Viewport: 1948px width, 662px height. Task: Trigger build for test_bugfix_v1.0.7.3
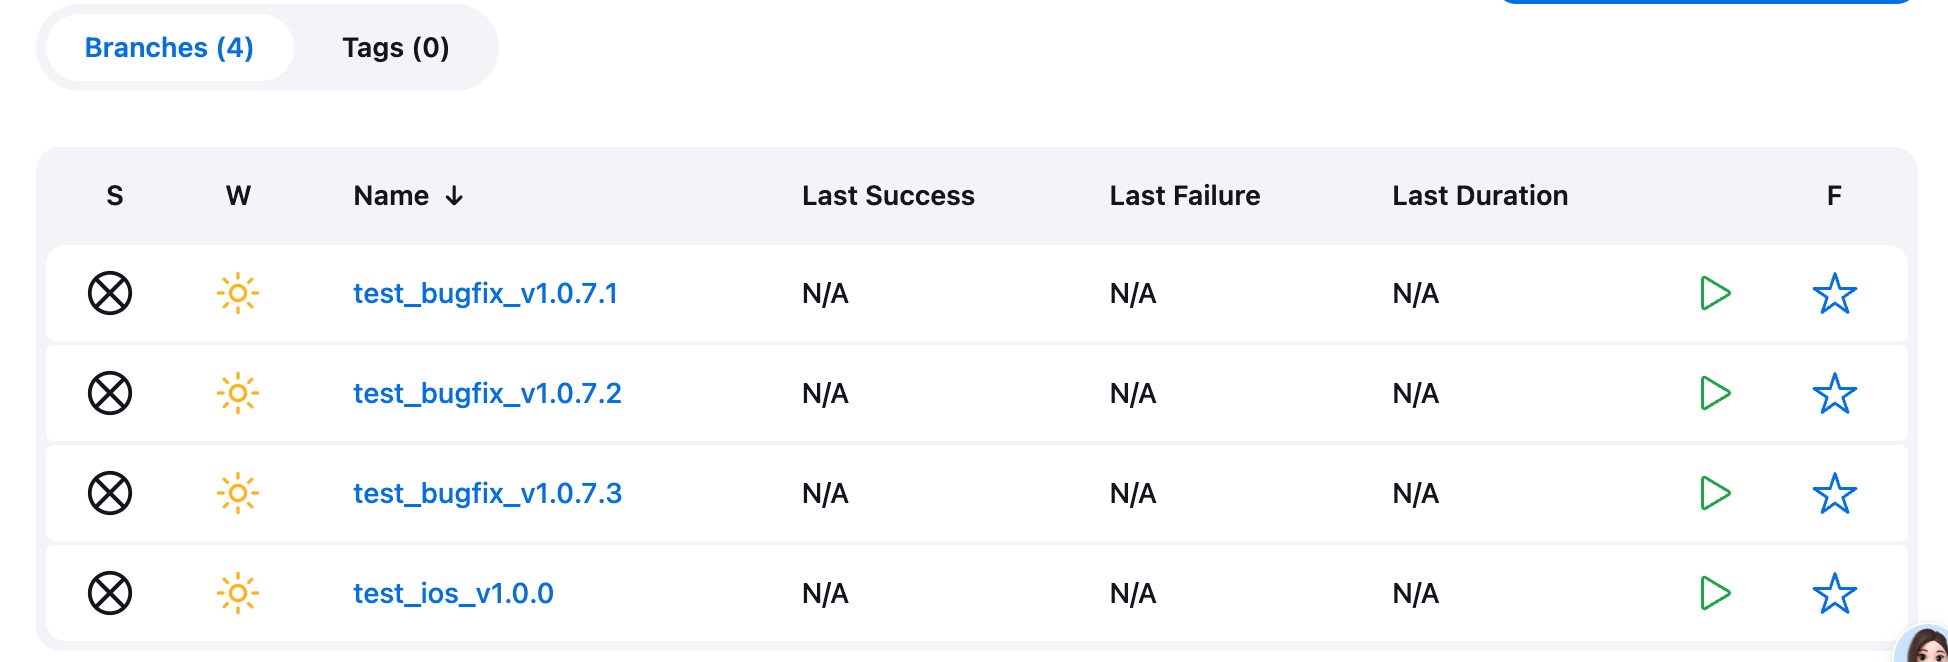[x=1715, y=493]
